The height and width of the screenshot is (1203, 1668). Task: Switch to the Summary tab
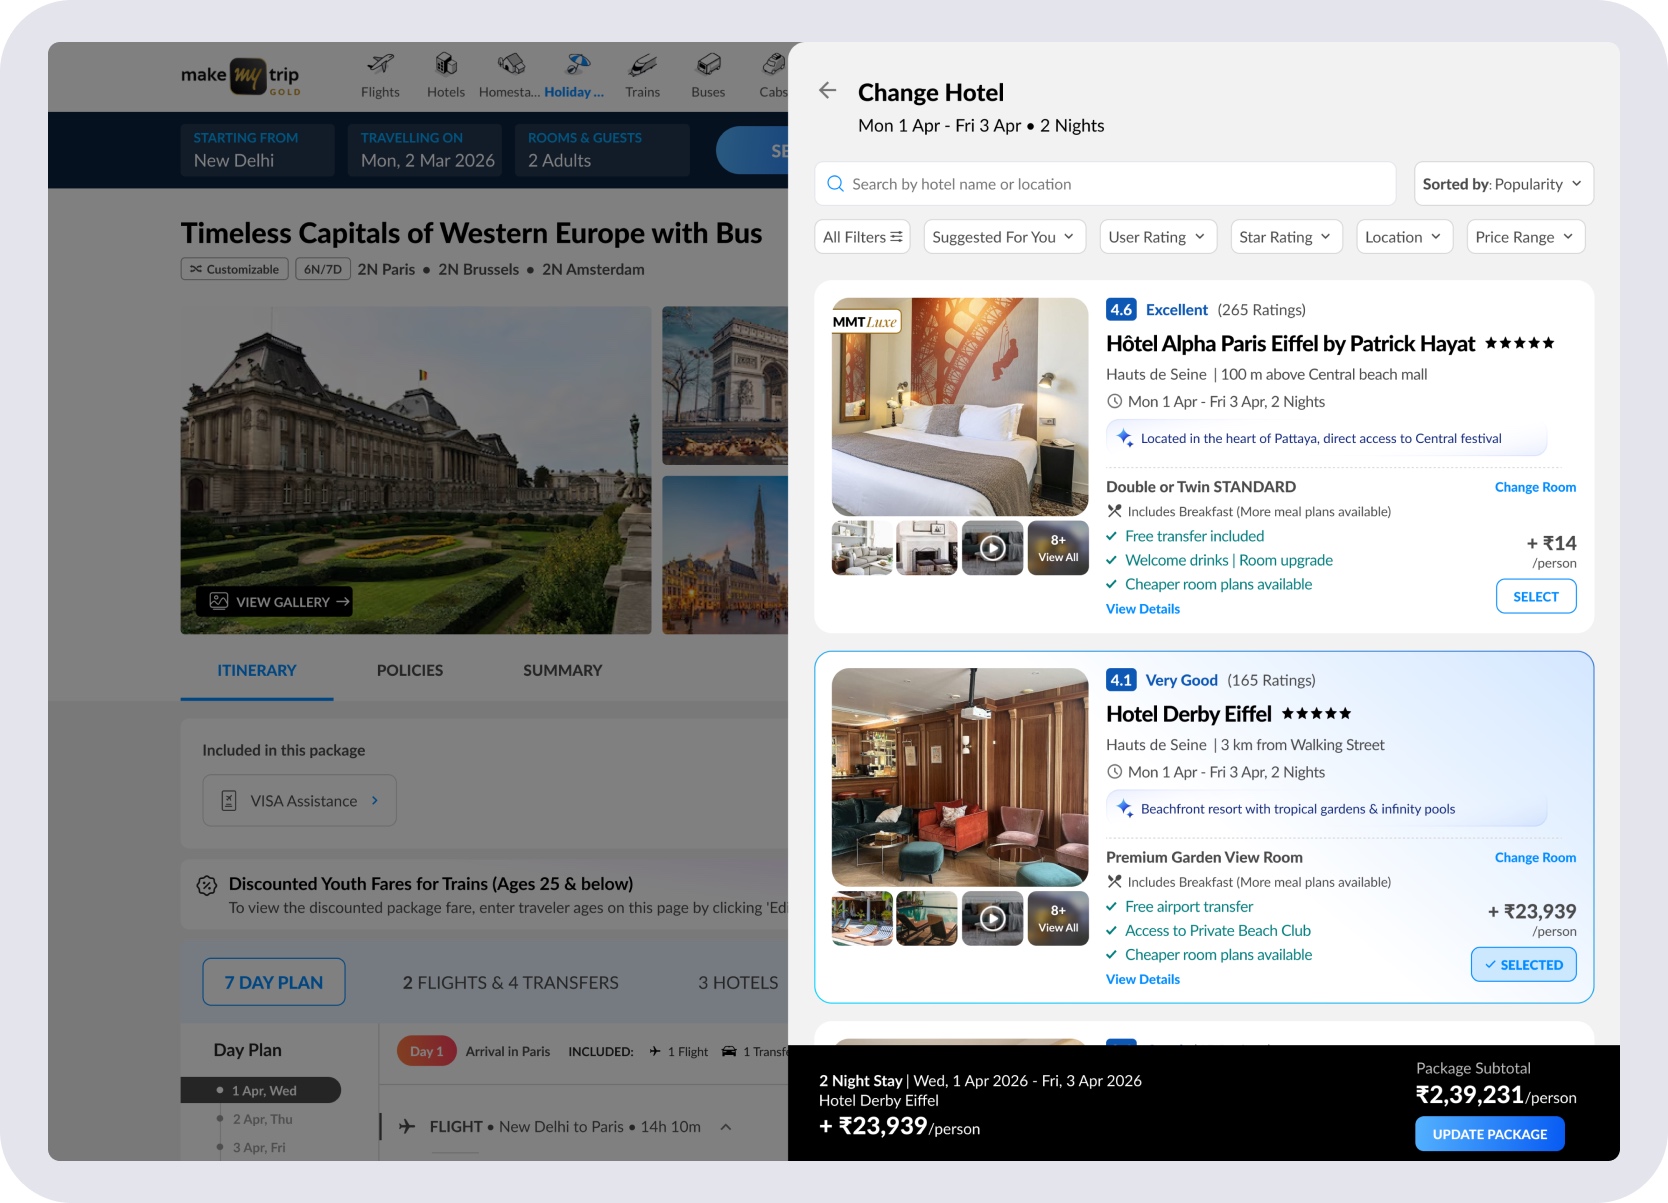563,670
